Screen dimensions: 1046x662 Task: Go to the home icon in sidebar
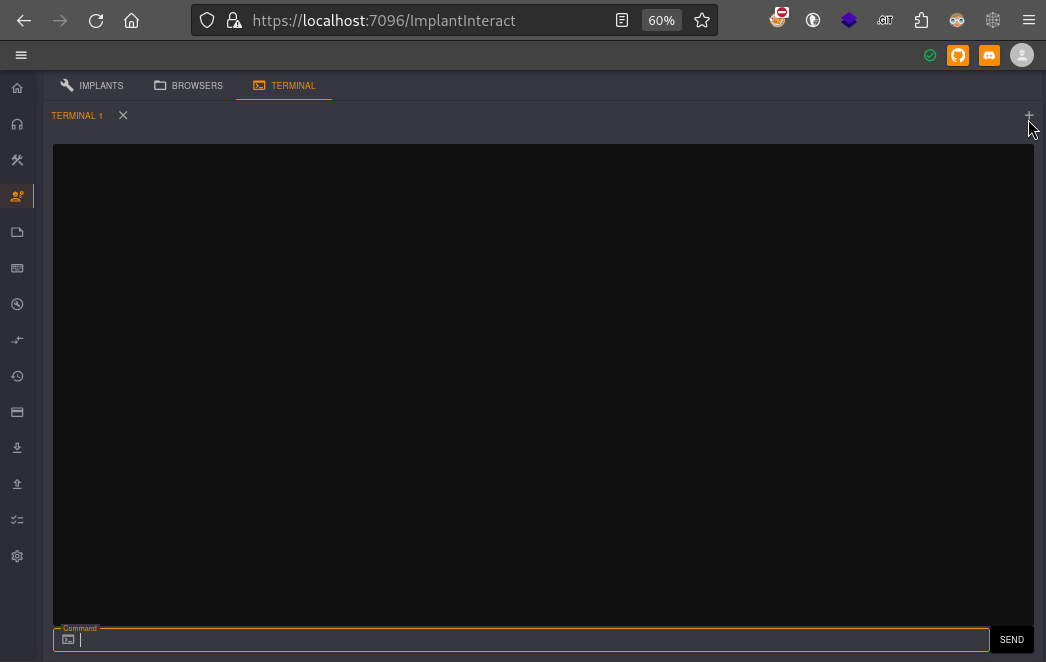pos(17,88)
